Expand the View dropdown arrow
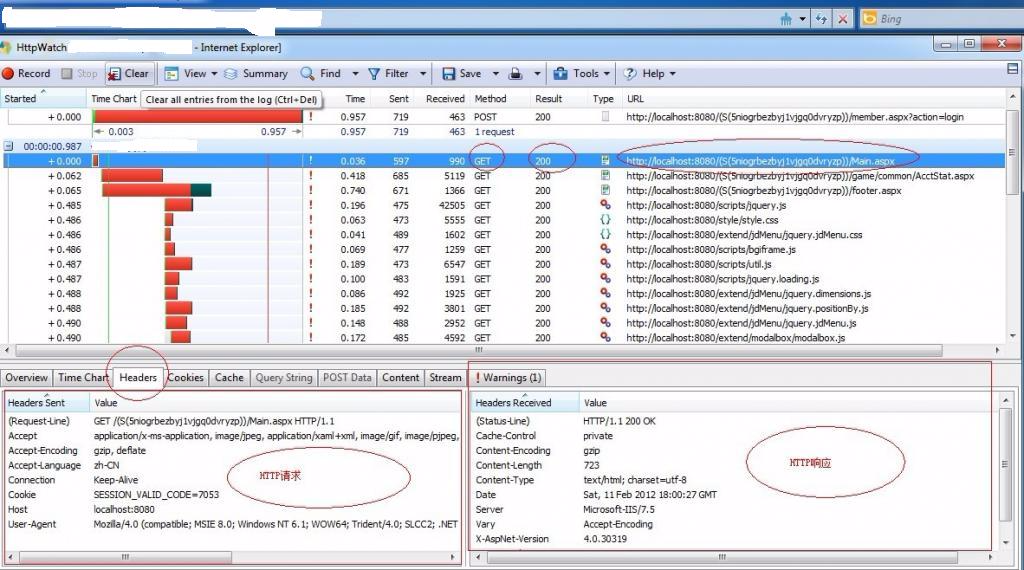The height and width of the screenshot is (570, 1024). pyautogui.click(x=214, y=74)
